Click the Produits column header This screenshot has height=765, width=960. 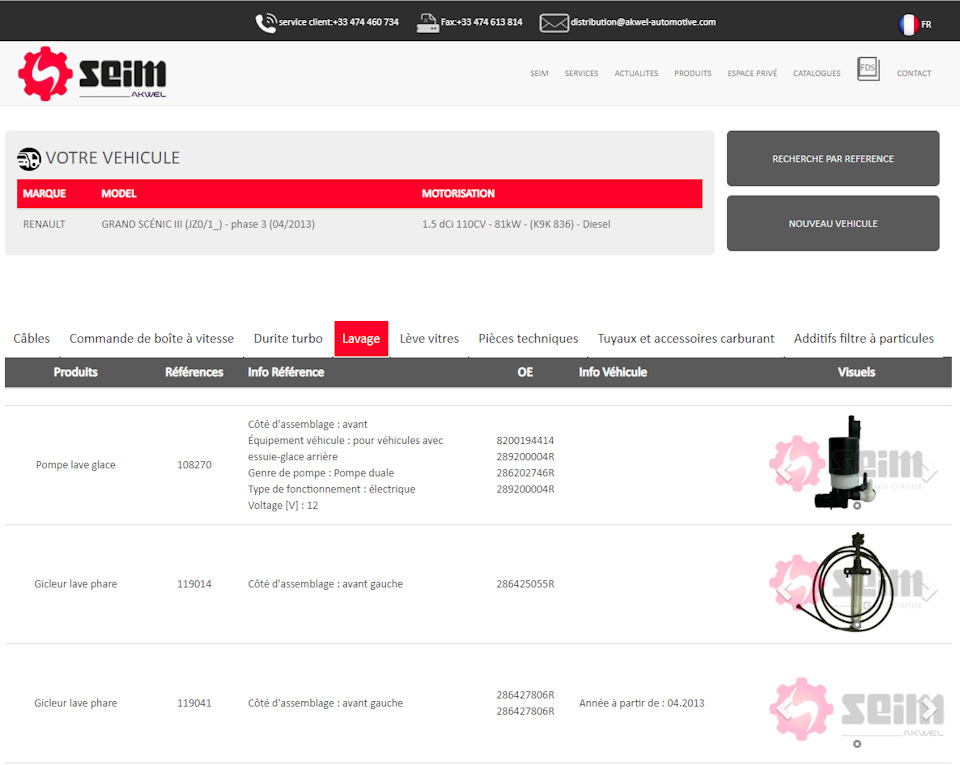[75, 372]
